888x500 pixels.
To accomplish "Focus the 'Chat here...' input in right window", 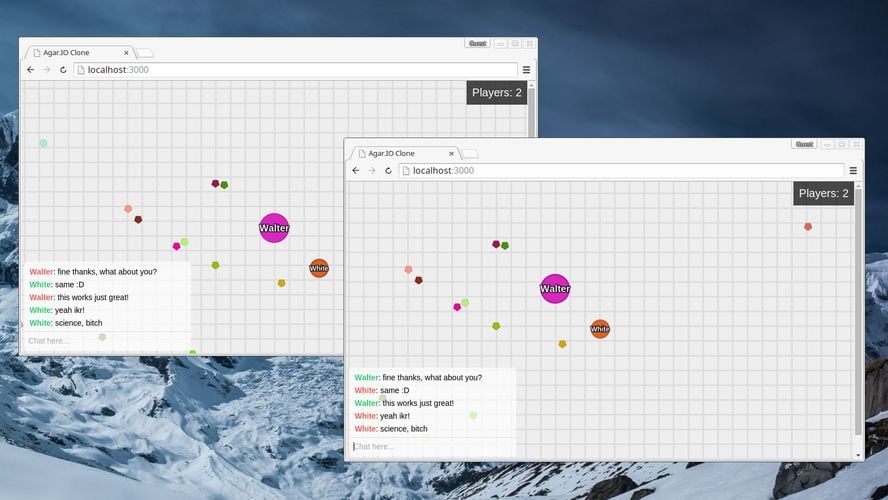I will tap(432, 447).
